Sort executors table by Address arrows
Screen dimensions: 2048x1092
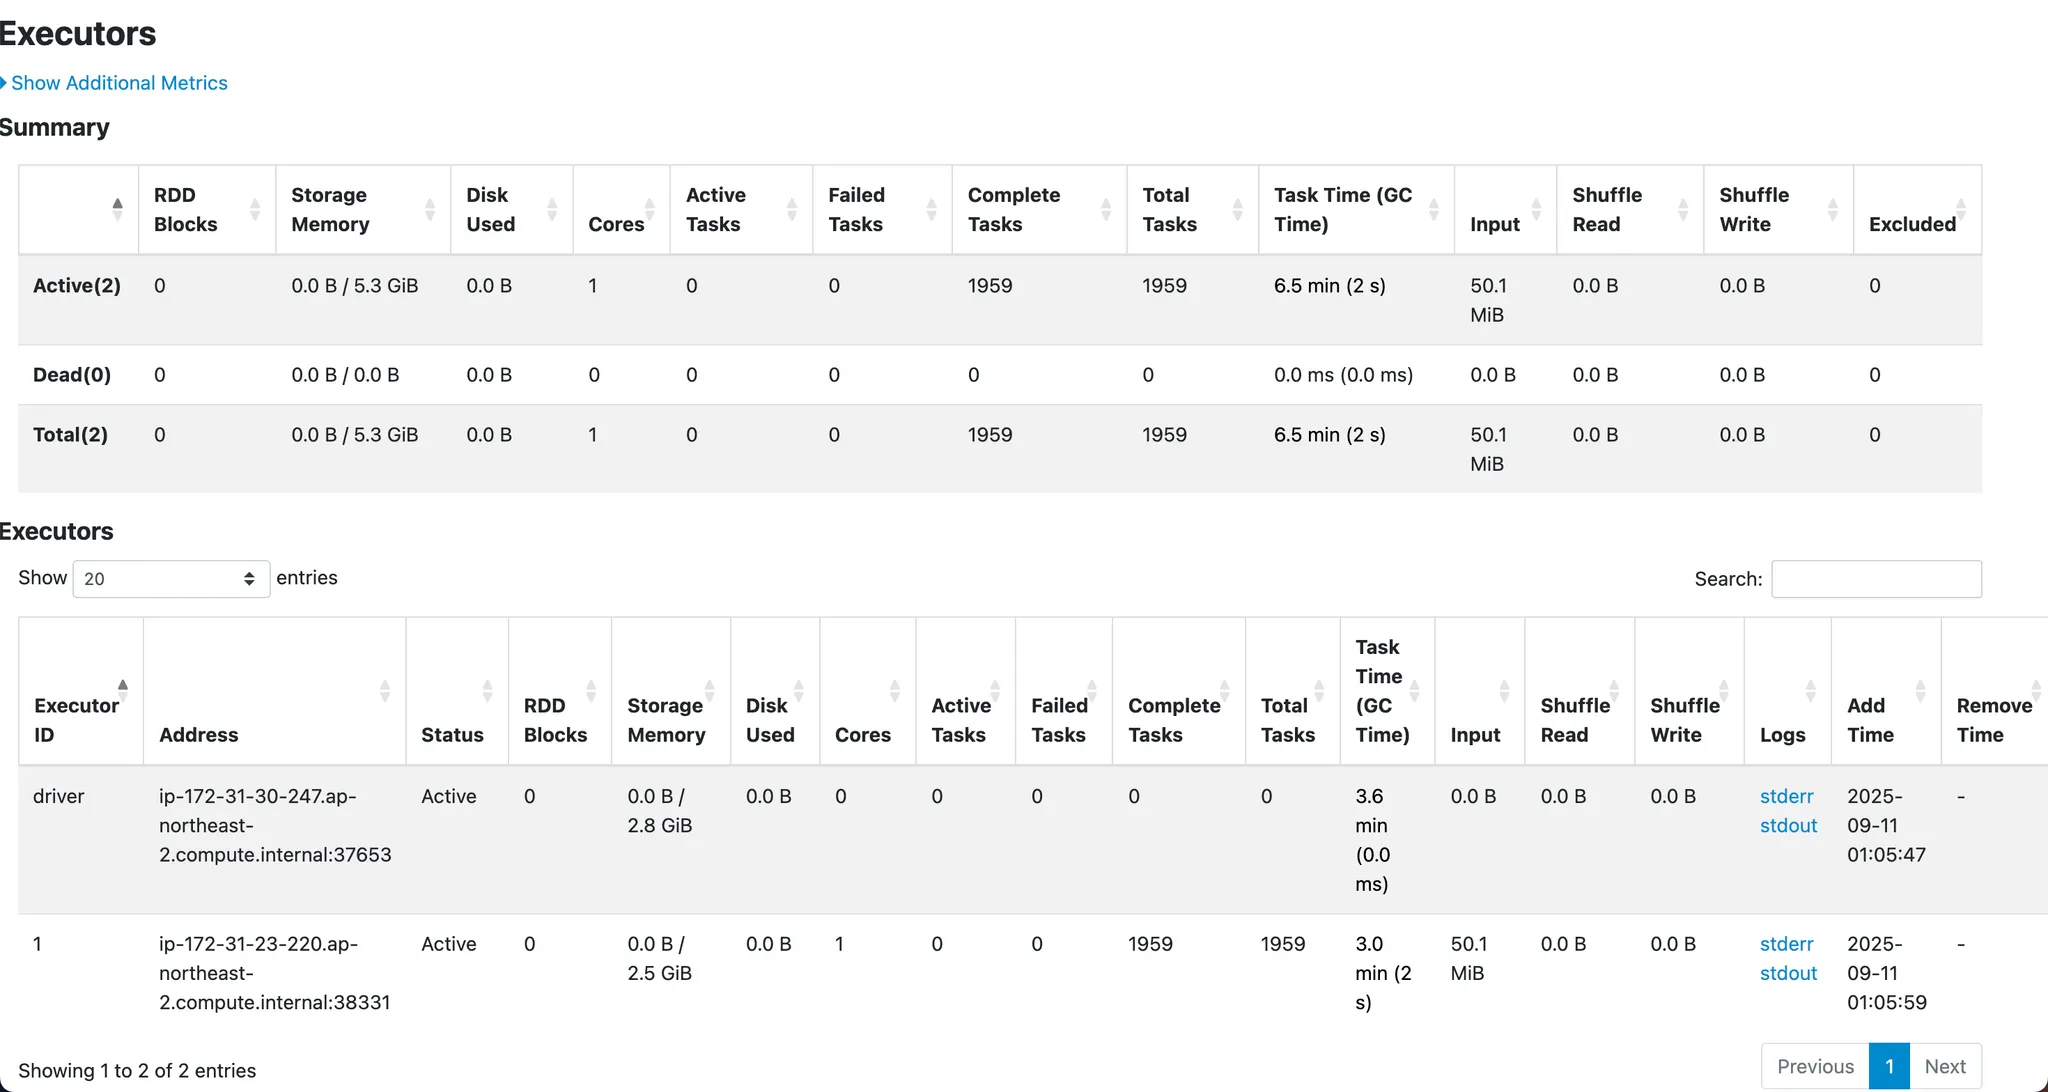[x=385, y=690]
